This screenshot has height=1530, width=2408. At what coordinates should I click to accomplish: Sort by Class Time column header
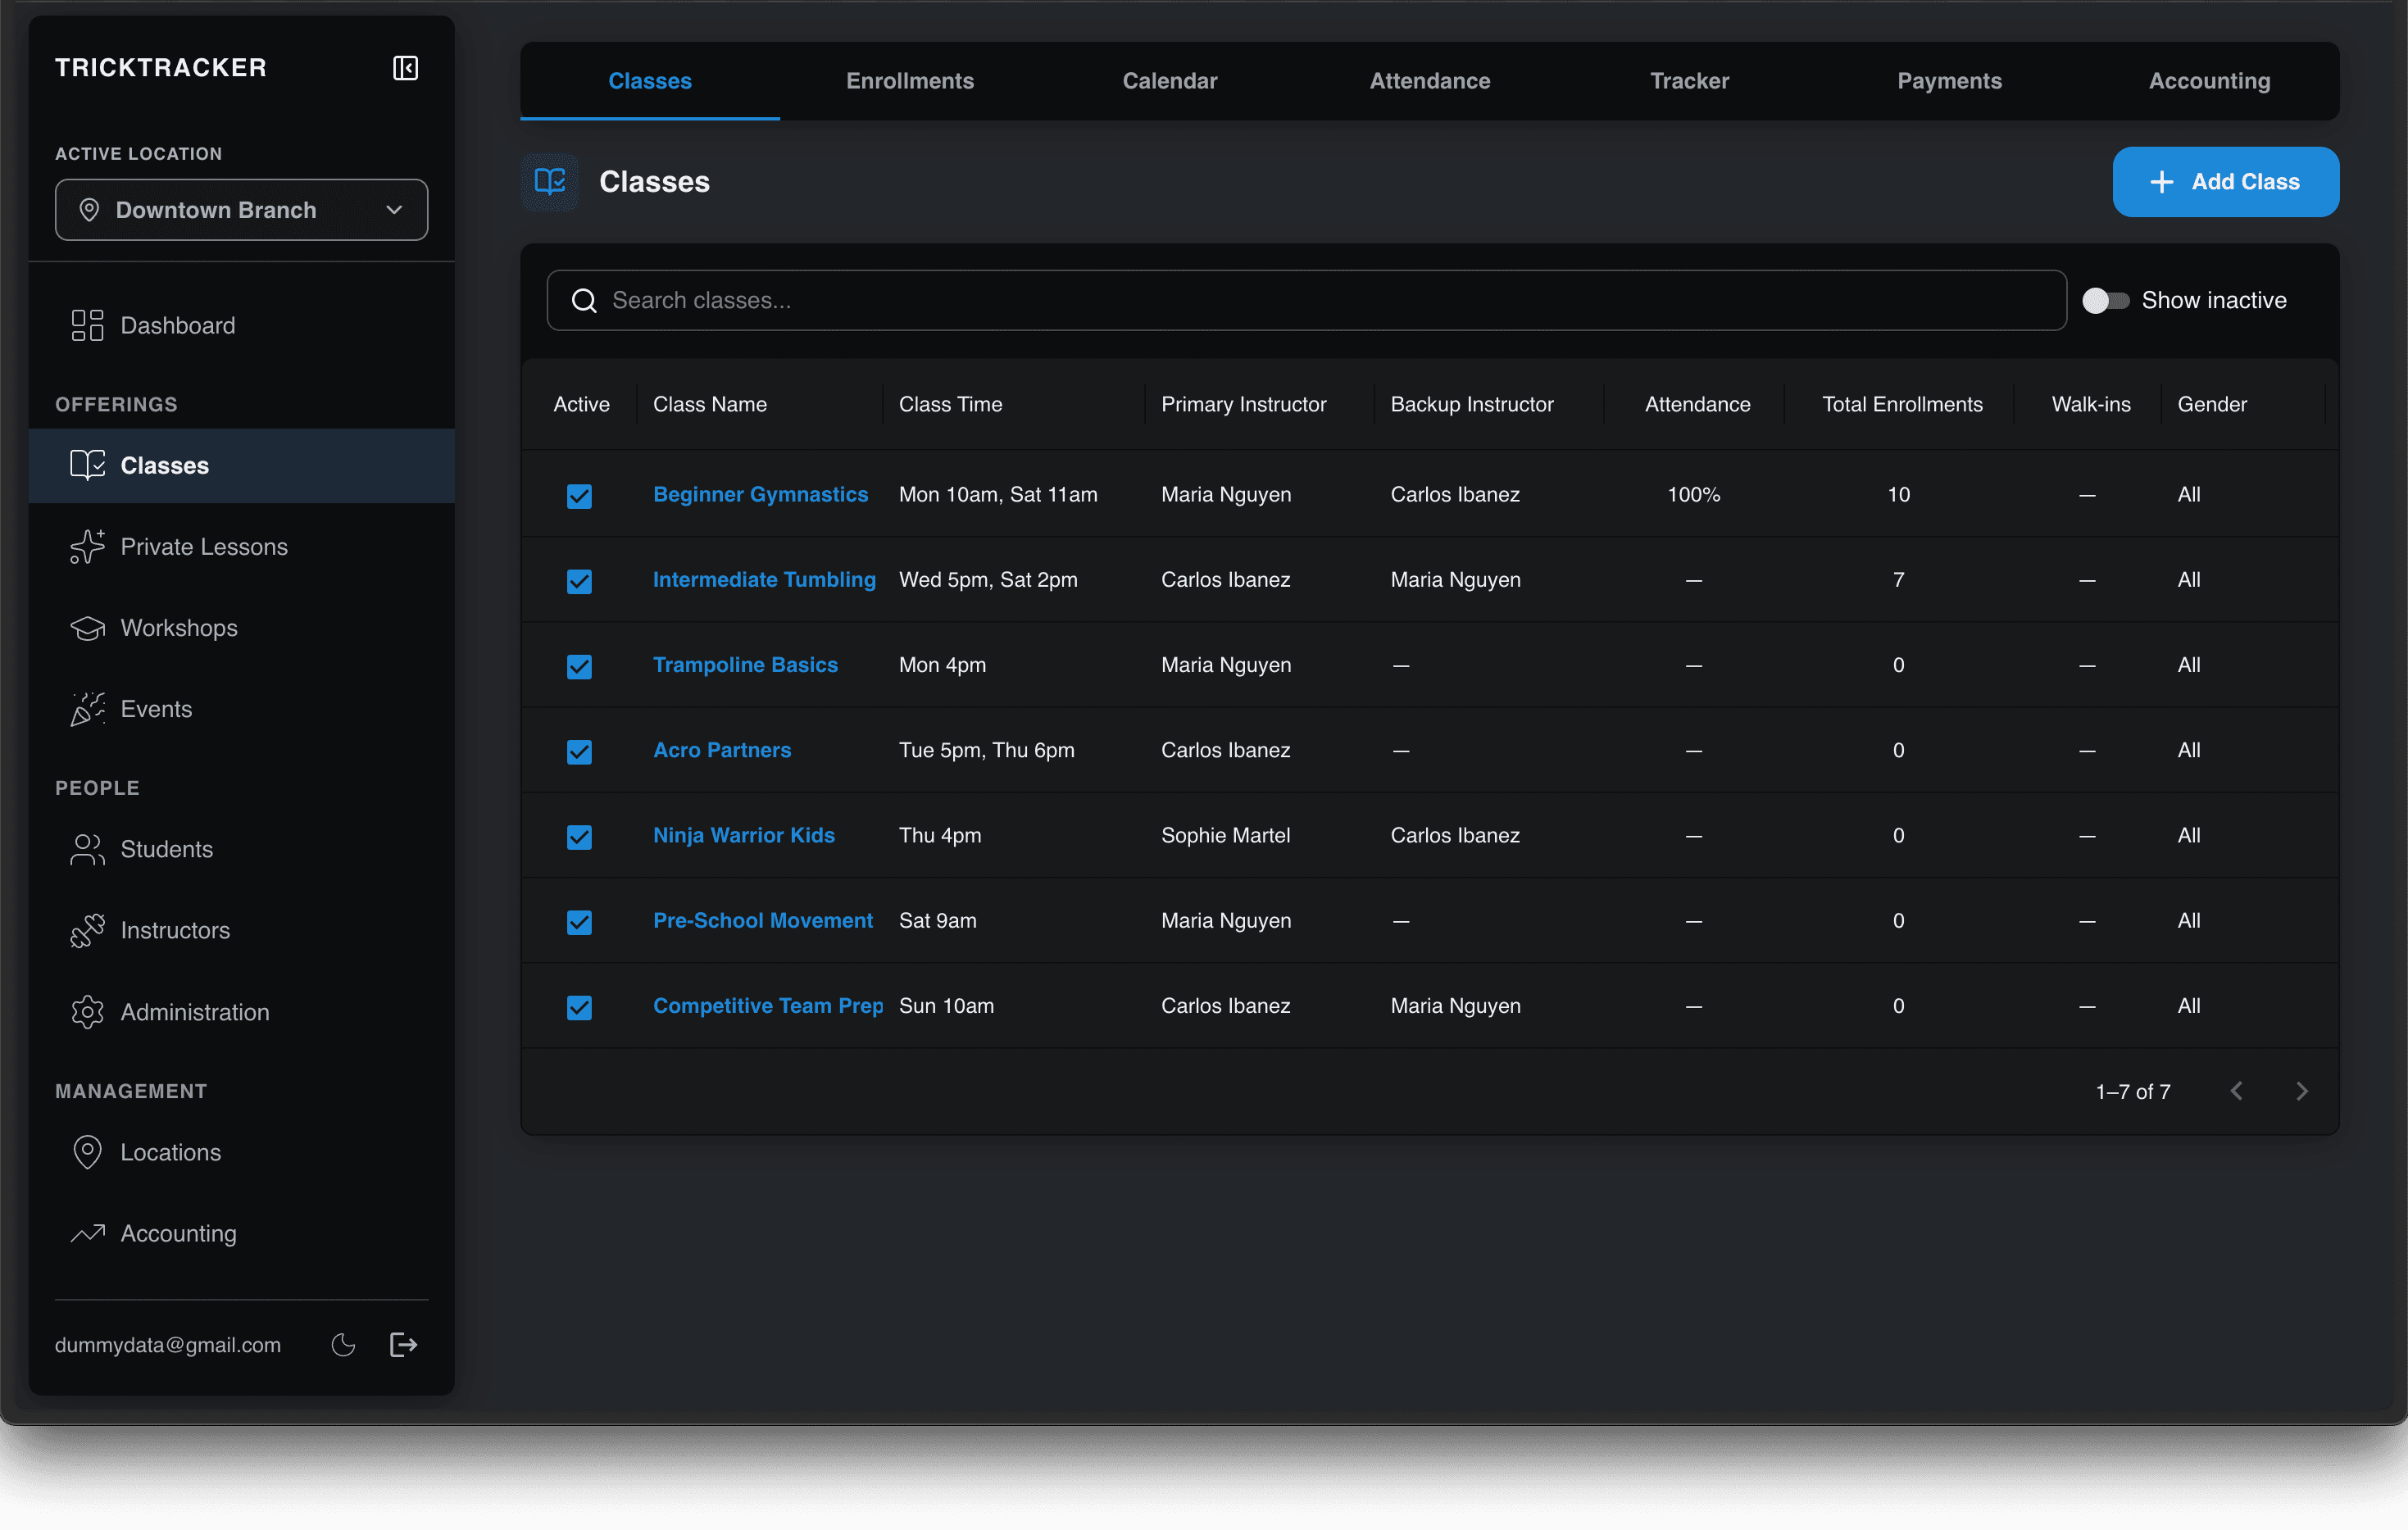coord(950,404)
